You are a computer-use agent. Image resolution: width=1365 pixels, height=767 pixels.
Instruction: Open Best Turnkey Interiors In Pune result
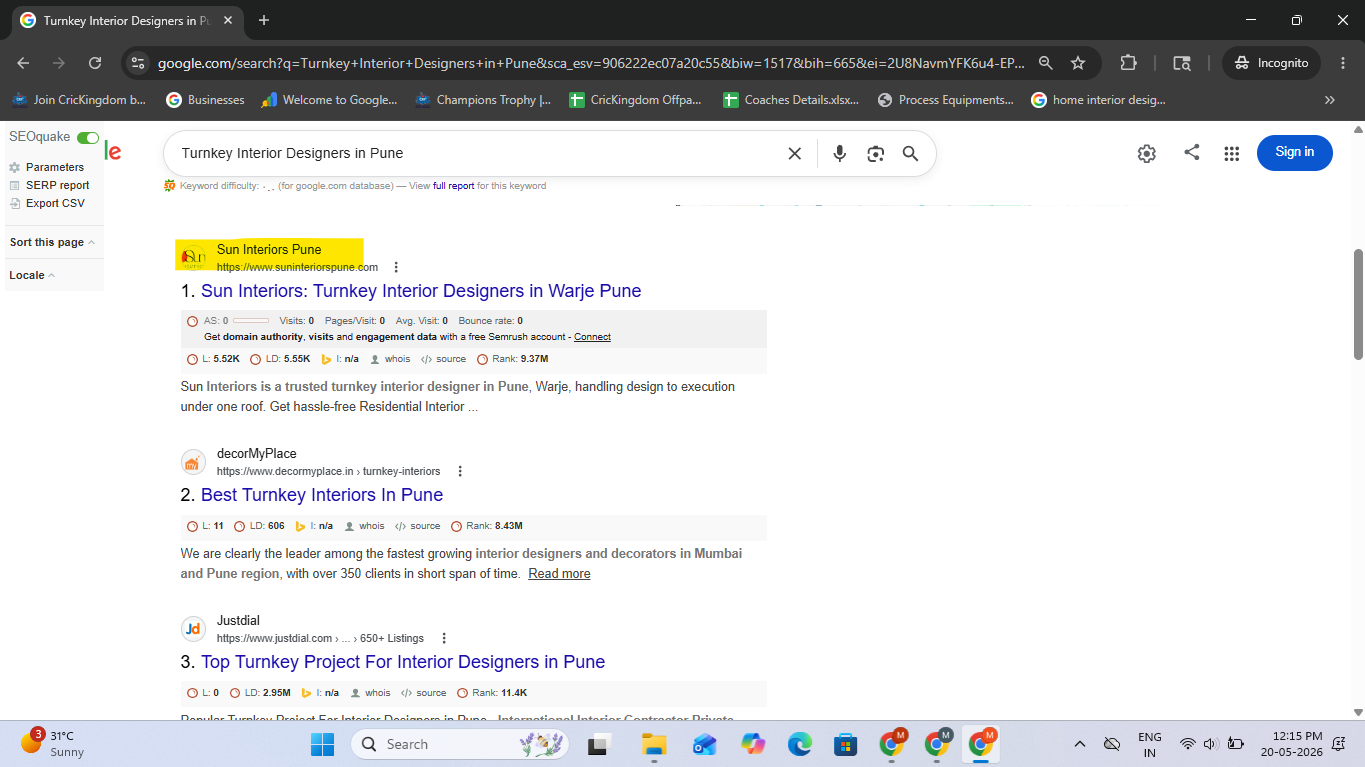click(x=322, y=495)
